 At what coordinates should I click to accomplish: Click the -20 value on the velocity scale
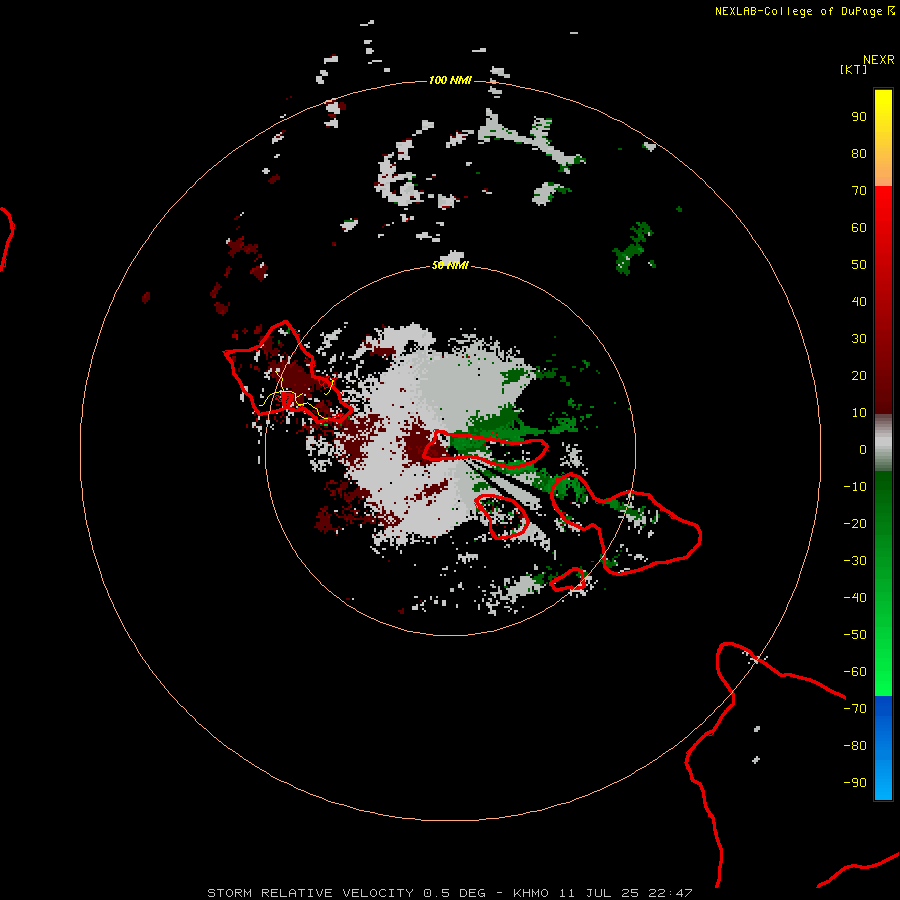855,524
